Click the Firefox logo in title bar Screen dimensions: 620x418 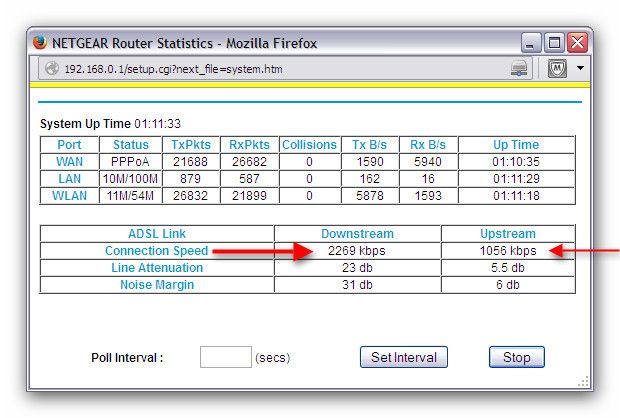click(x=40, y=42)
